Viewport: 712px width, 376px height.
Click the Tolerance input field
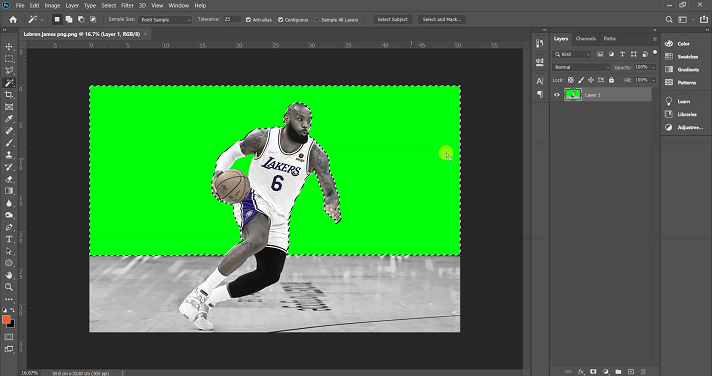tap(232, 20)
